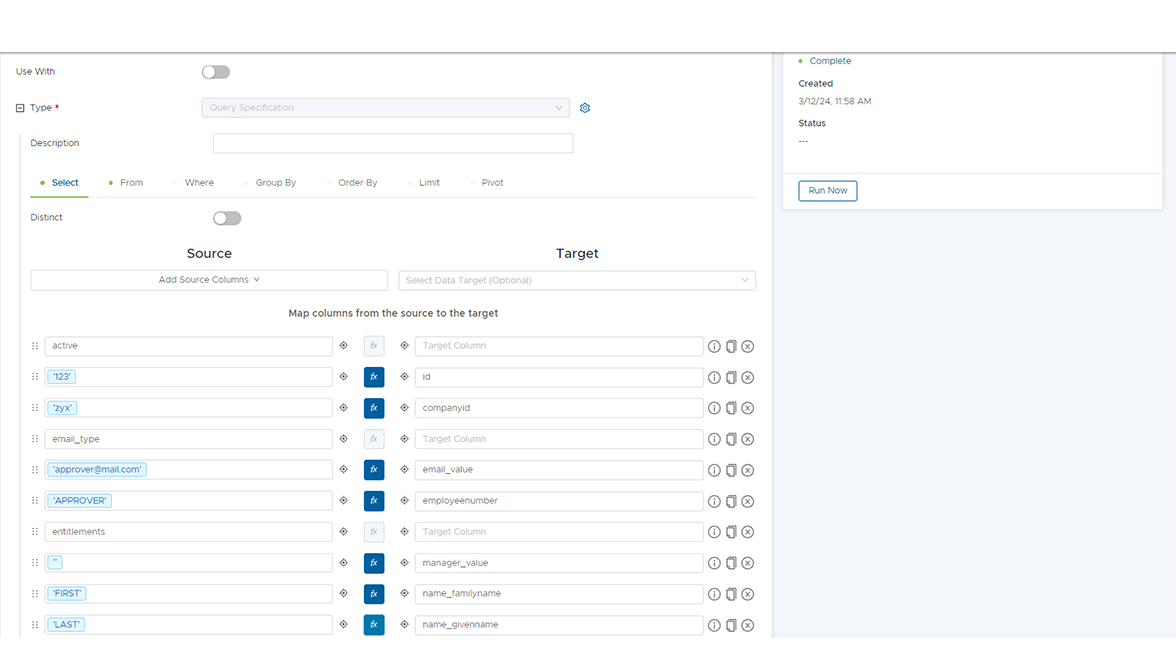Screen dimensions: 1176x662
Task: Delete the active source column row
Action: (x=747, y=346)
